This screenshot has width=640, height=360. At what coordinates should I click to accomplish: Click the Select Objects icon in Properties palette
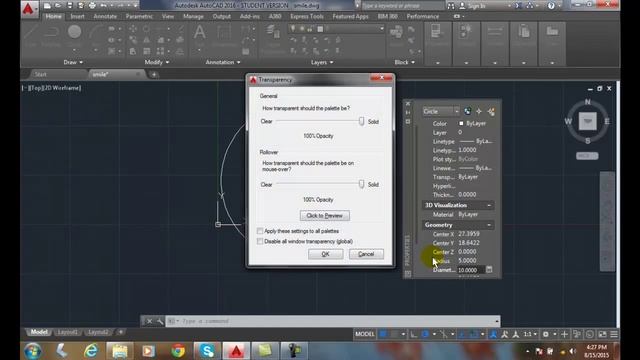[x=479, y=111]
